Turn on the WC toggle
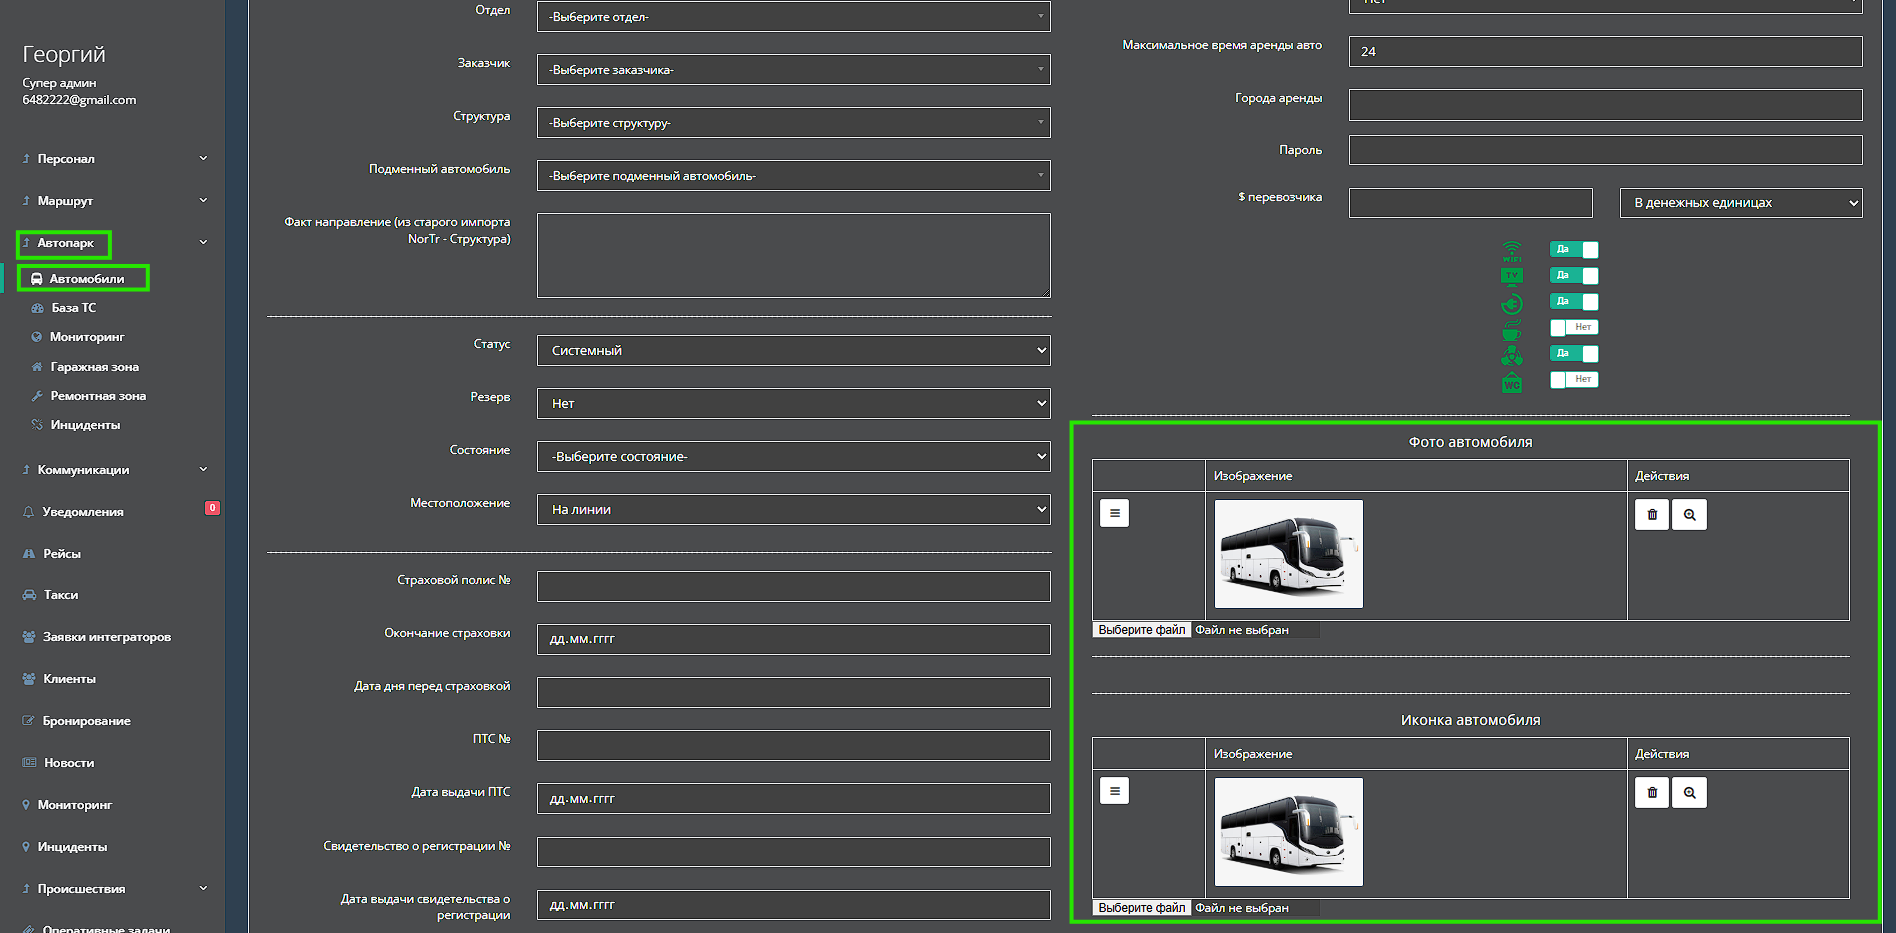The width and height of the screenshot is (1896, 933). pos(1573,379)
